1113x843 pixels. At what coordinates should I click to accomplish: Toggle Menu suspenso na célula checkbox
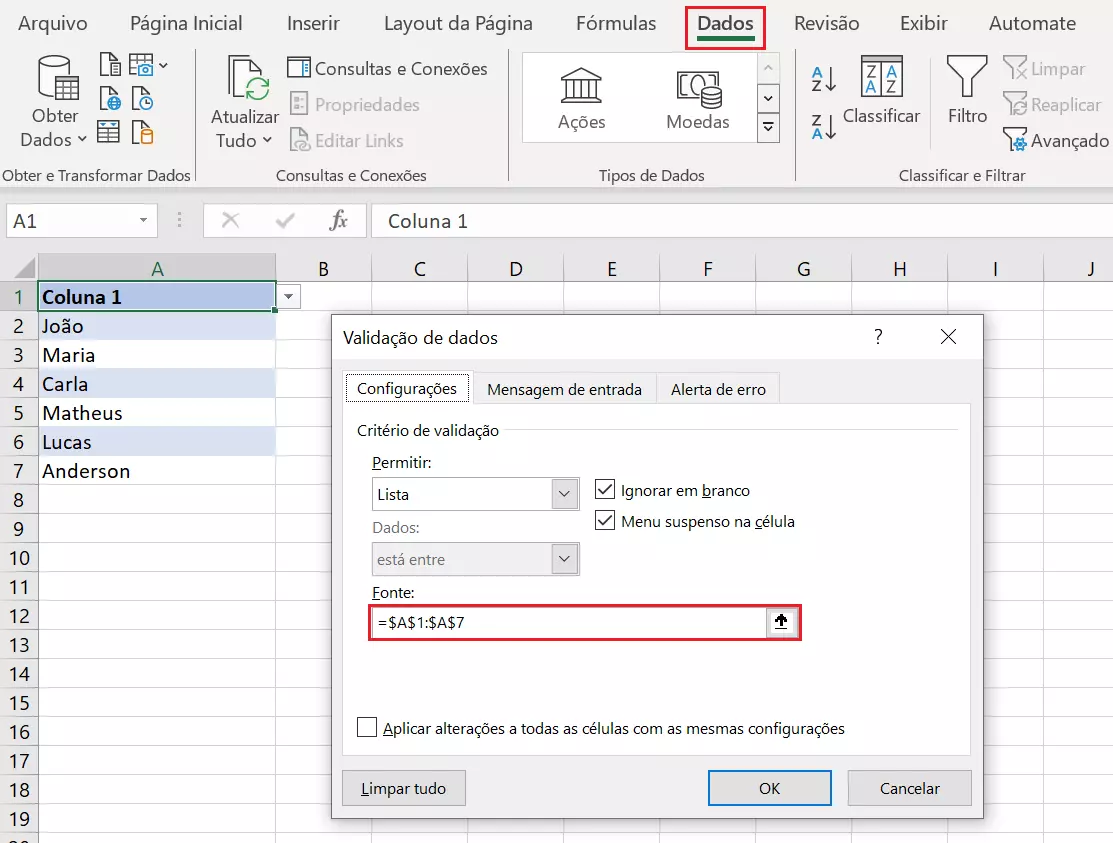tap(604, 521)
